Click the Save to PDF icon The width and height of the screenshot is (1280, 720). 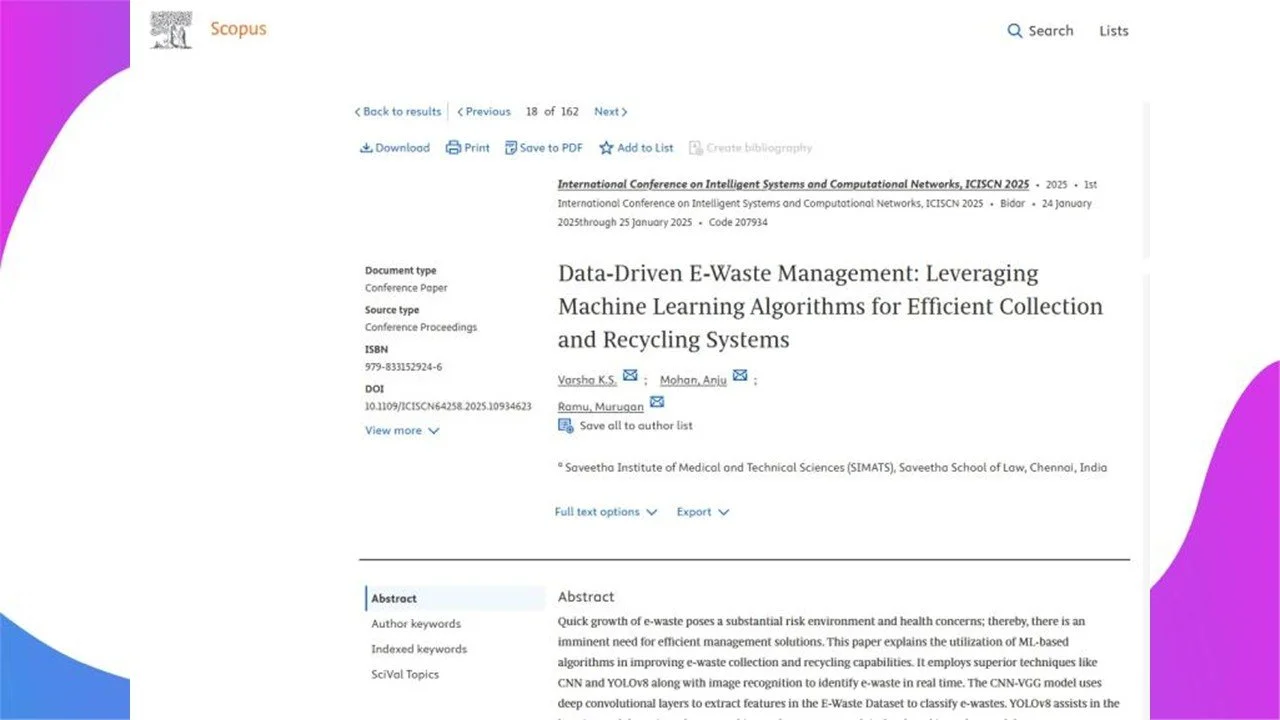[511, 148]
